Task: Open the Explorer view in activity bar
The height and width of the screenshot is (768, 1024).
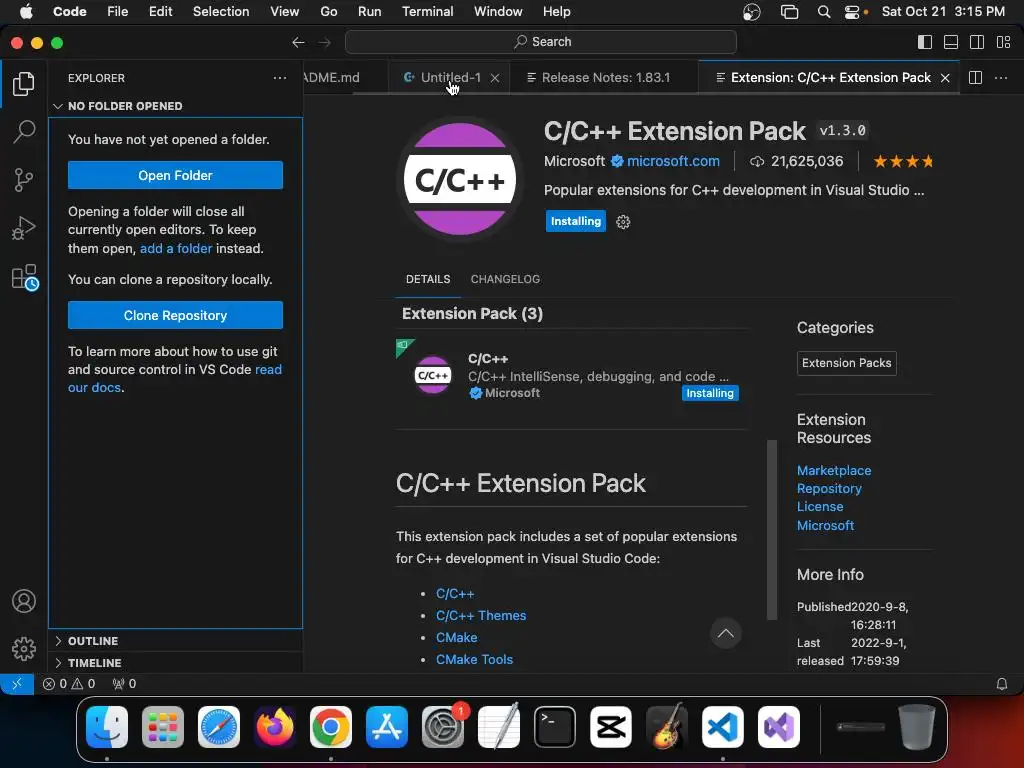Action: coord(24,84)
